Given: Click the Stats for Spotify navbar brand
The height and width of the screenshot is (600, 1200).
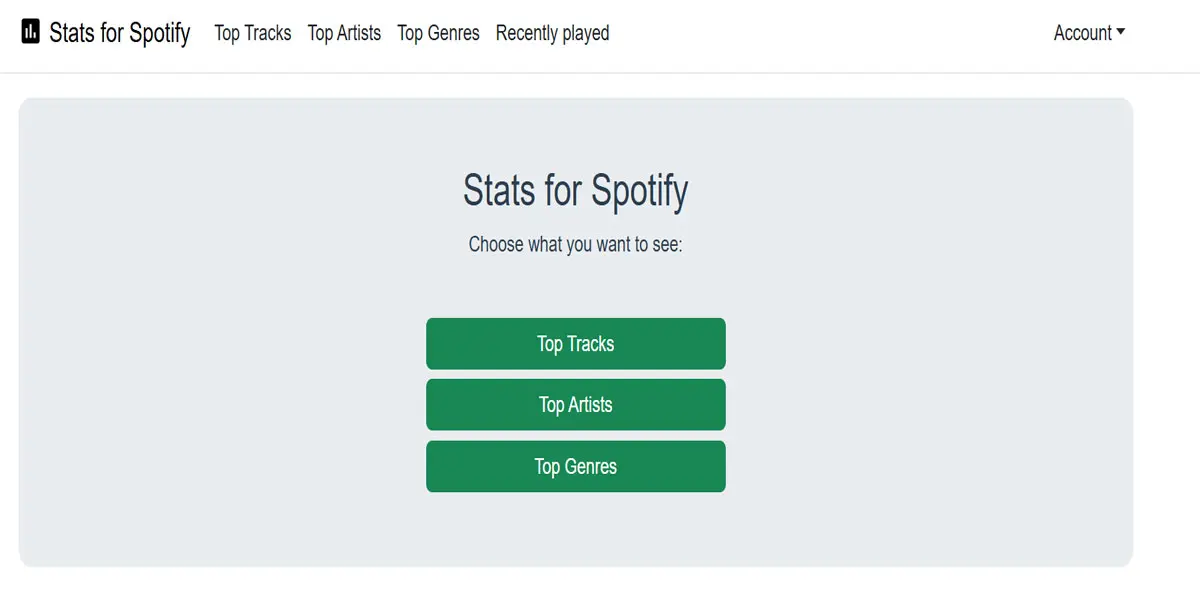Looking at the screenshot, I should 119,33.
